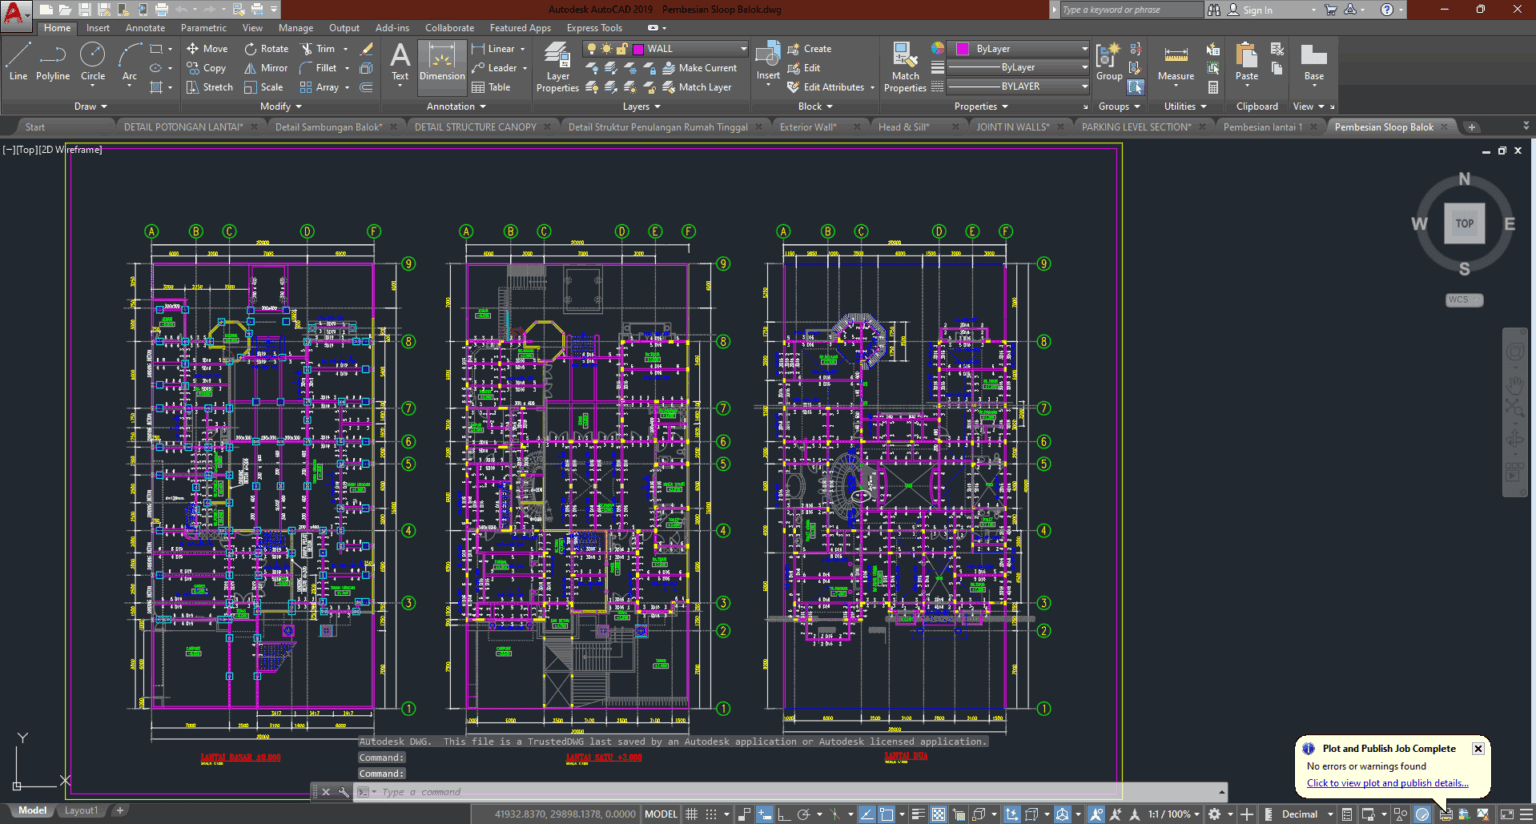The width and height of the screenshot is (1536, 824).
Task: Activate the Trim tool
Action: [x=324, y=48]
